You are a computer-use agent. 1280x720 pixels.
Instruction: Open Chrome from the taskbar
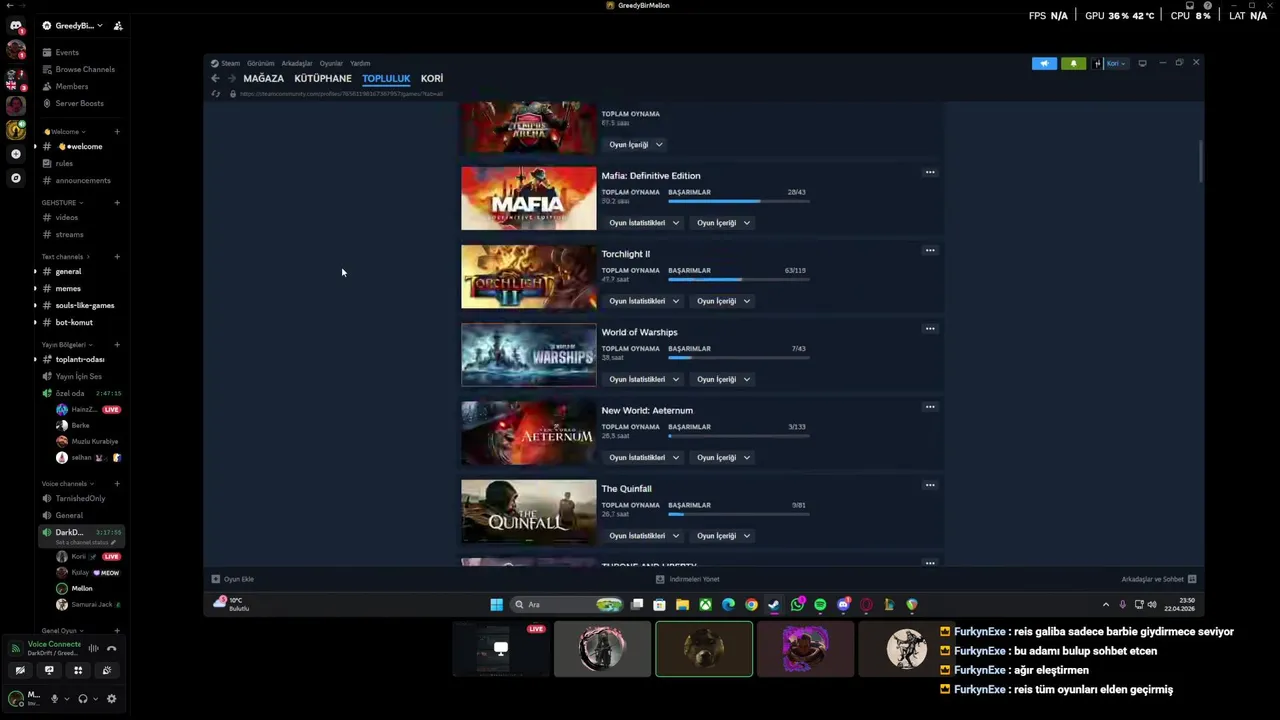pyautogui.click(x=751, y=604)
